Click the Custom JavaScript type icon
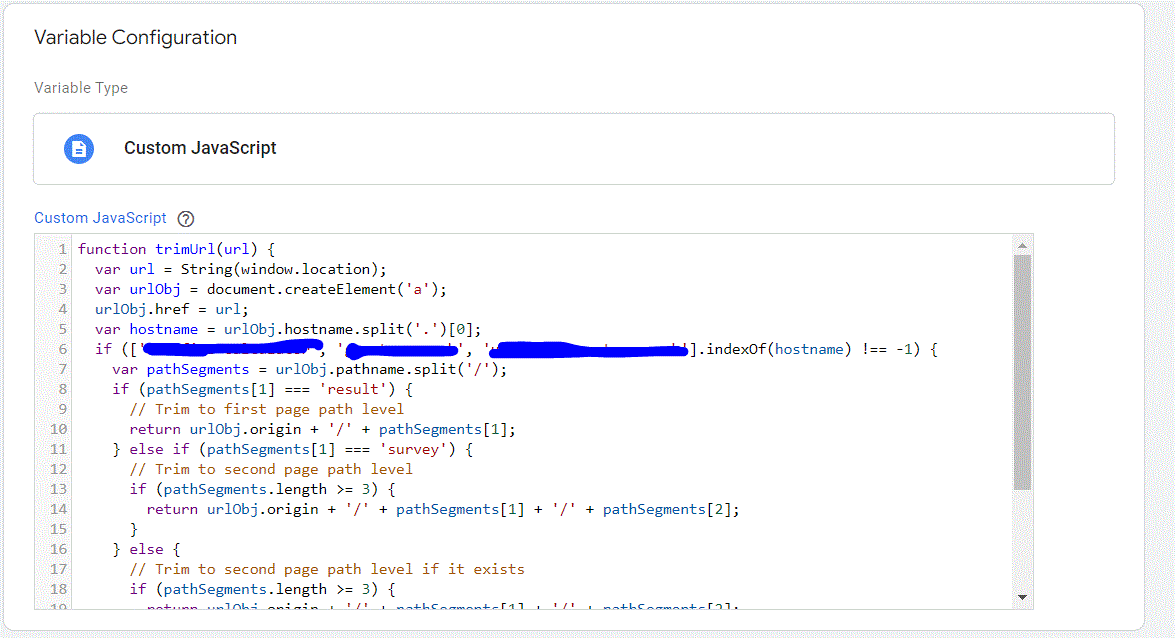The image size is (1175, 638). [x=79, y=148]
